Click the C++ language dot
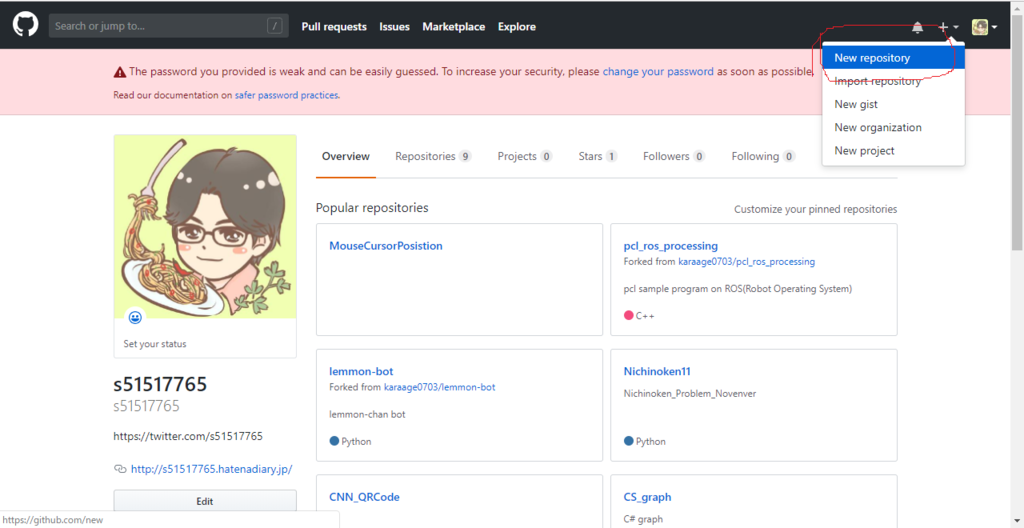Screen dimensions: 1024x528 (x=629, y=316)
